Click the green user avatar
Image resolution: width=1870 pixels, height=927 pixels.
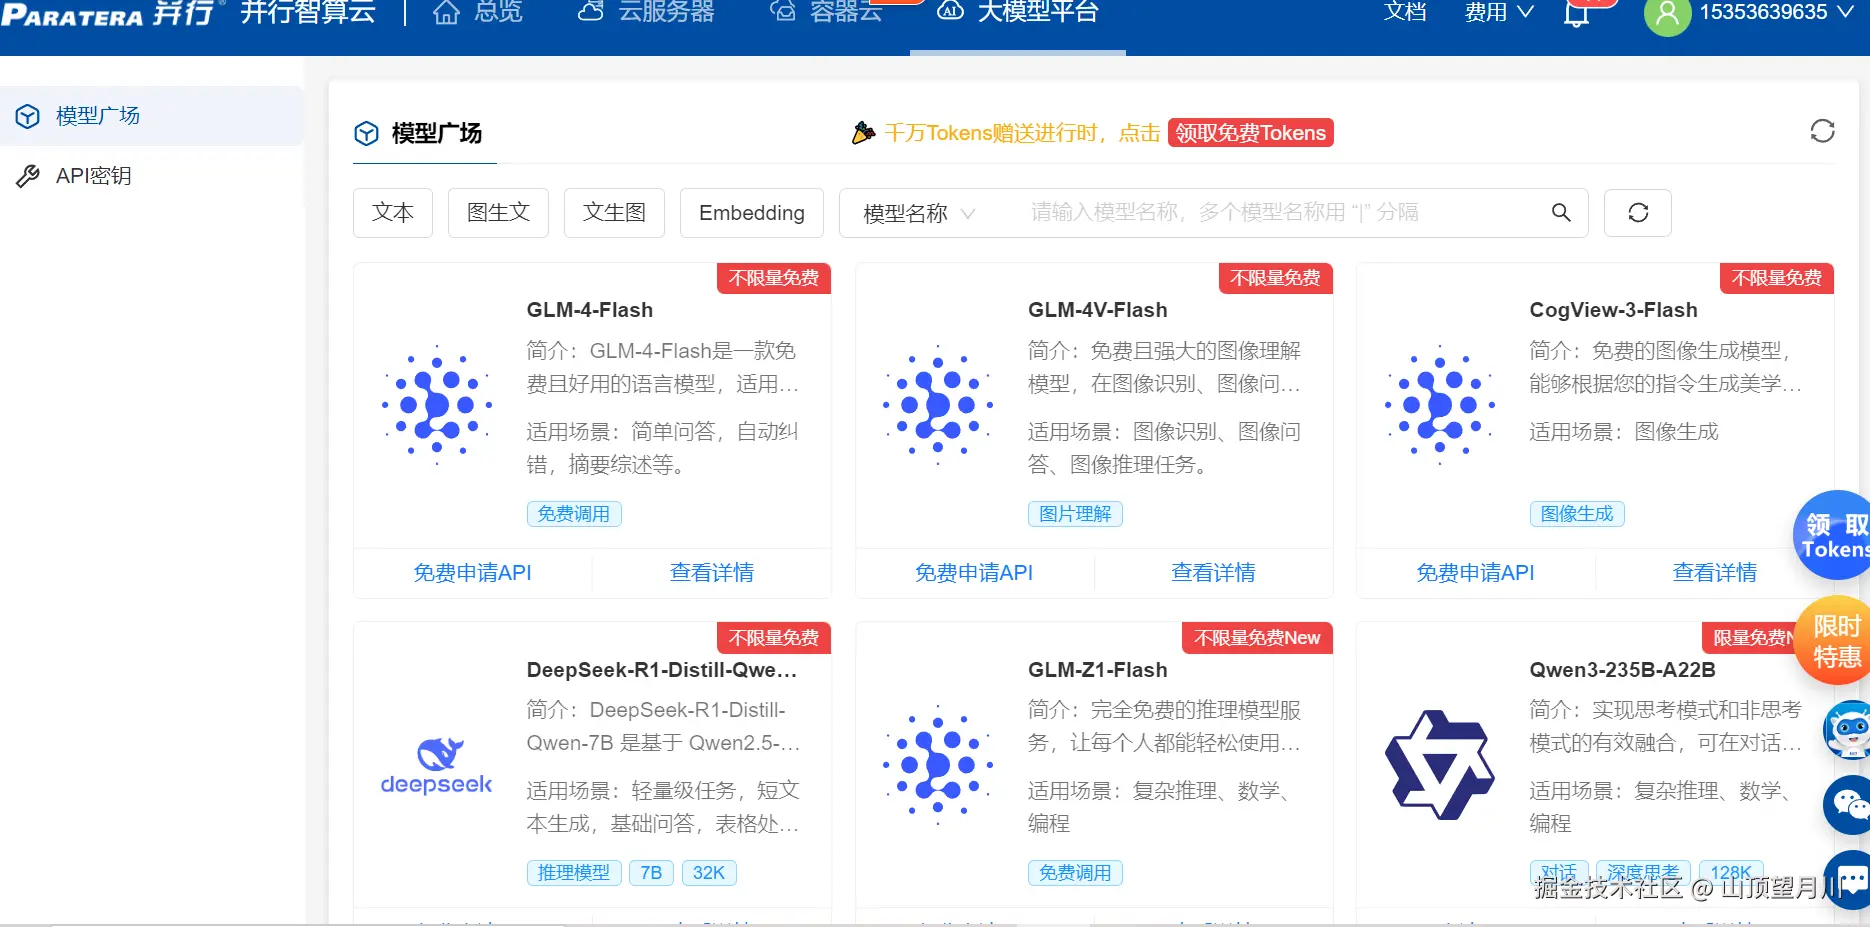(x=1667, y=14)
